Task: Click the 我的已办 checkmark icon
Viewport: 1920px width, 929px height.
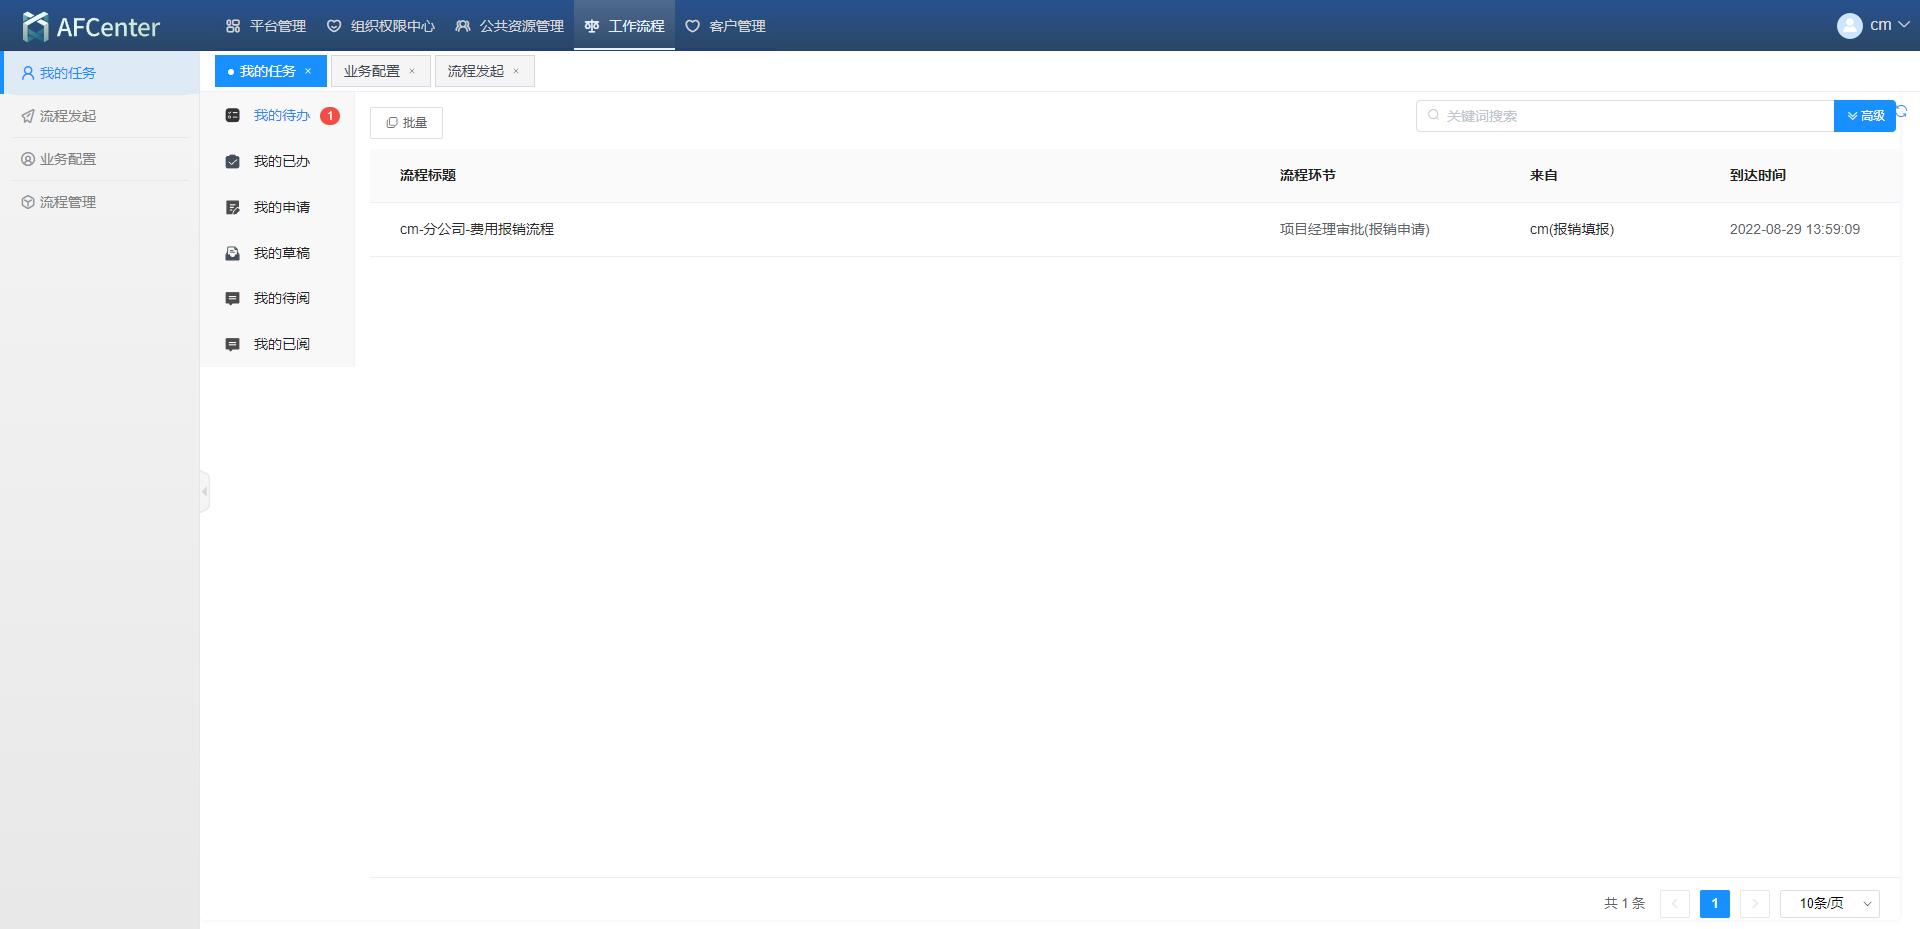Action: (x=232, y=162)
